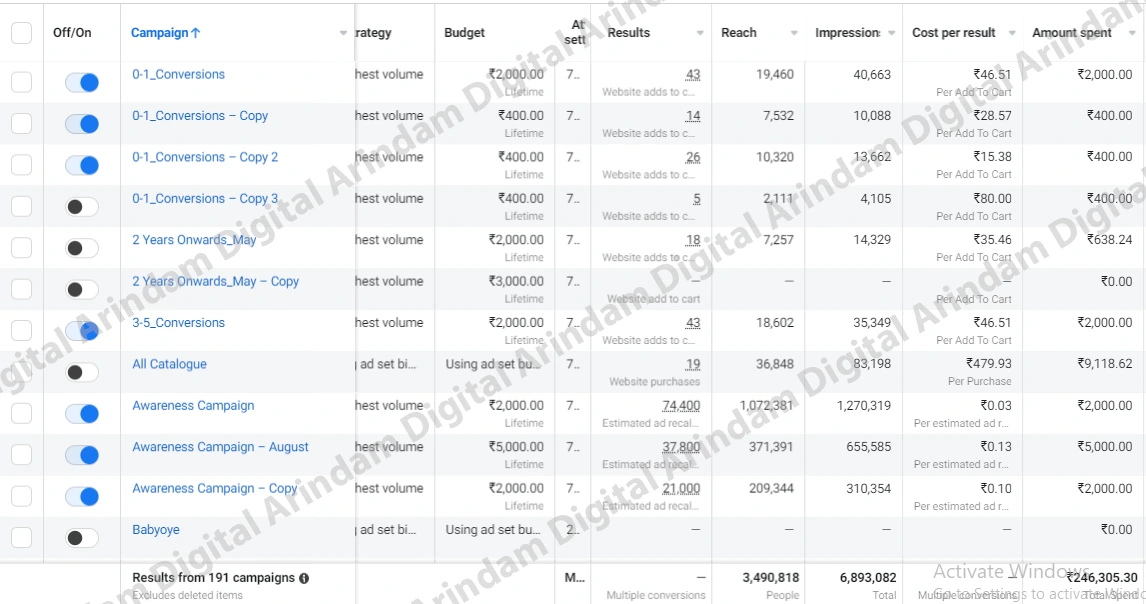The width and height of the screenshot is (1146, 604).
Task: Open the Campaign column dropdown arrow
Action: click(x=344, y=33)
